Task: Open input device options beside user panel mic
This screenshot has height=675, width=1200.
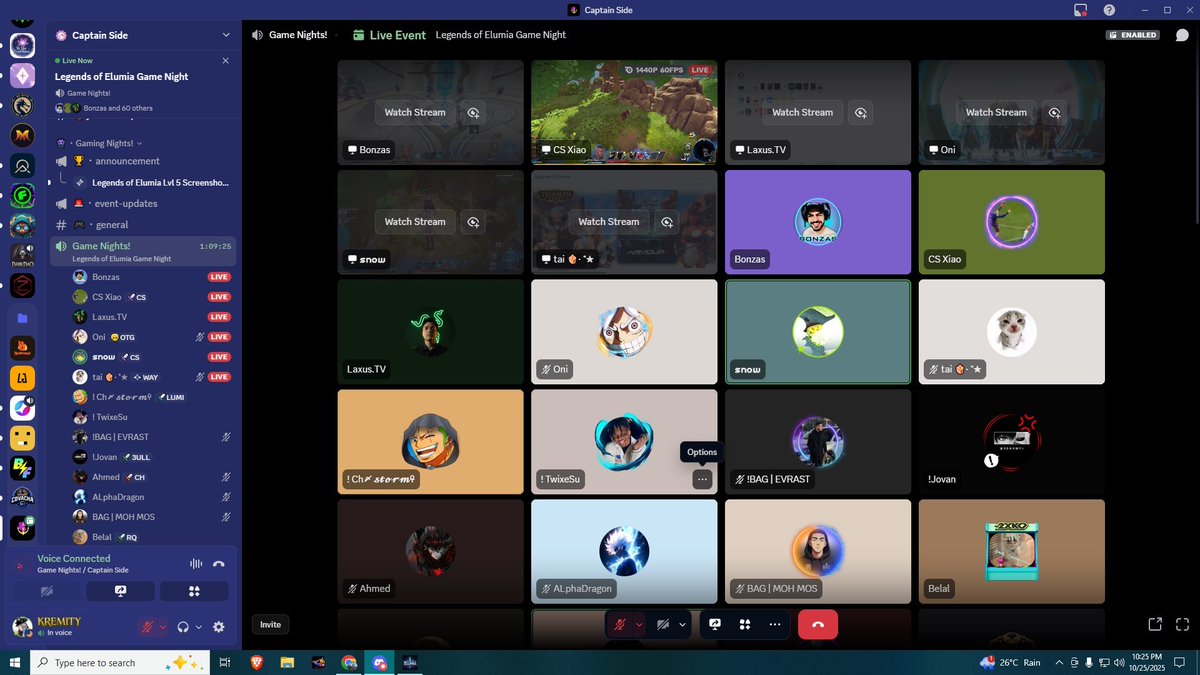Action: tap(163, 627)
